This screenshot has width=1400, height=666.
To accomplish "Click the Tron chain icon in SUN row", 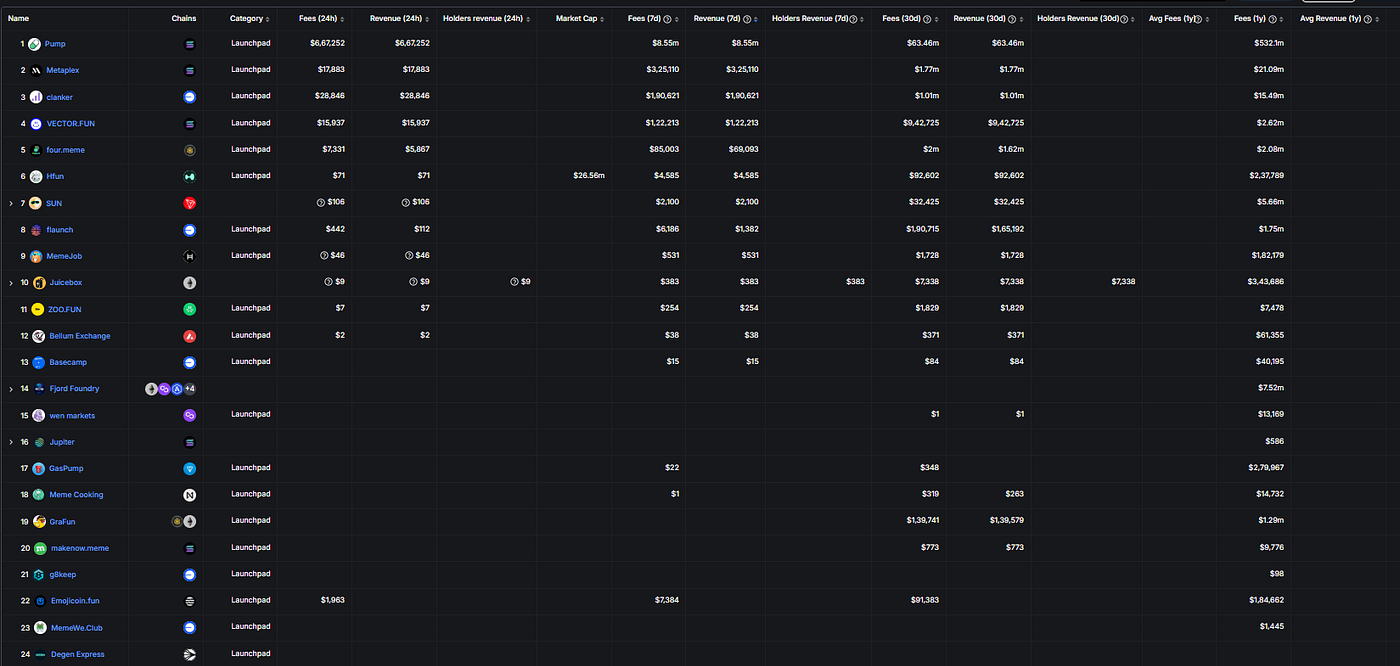I will (x=190, y=203).
